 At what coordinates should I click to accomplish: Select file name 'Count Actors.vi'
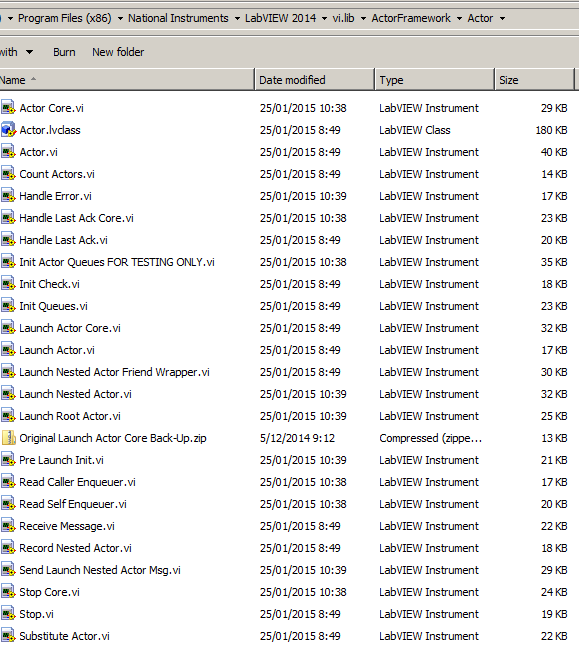click(57, 174)
